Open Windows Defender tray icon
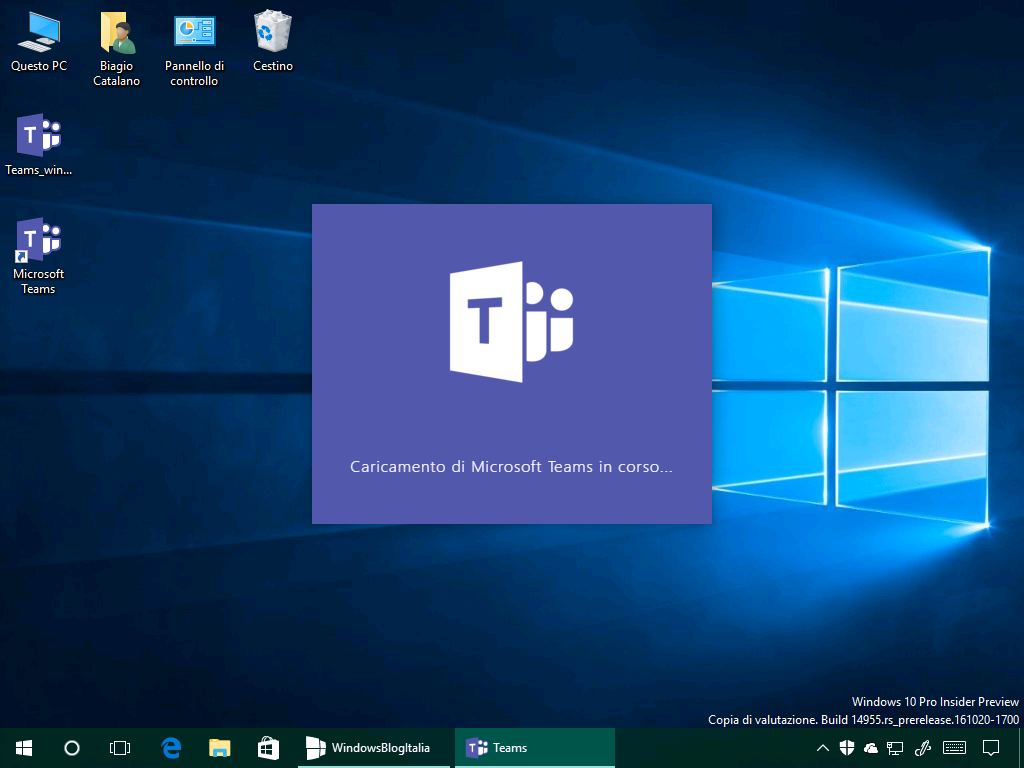Screen dimensions: 1024x768 (x=847, y=748)
